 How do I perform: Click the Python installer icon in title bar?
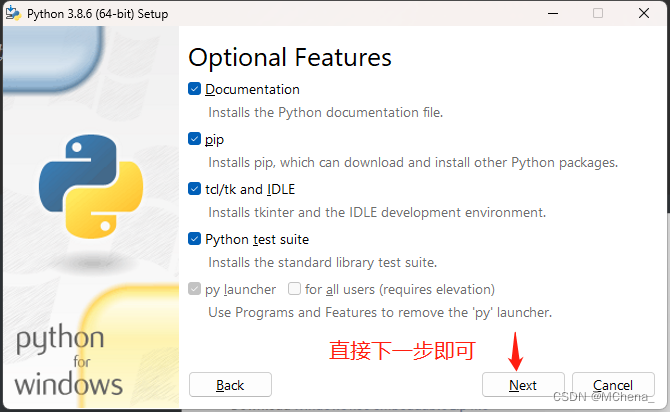point(13,13)
